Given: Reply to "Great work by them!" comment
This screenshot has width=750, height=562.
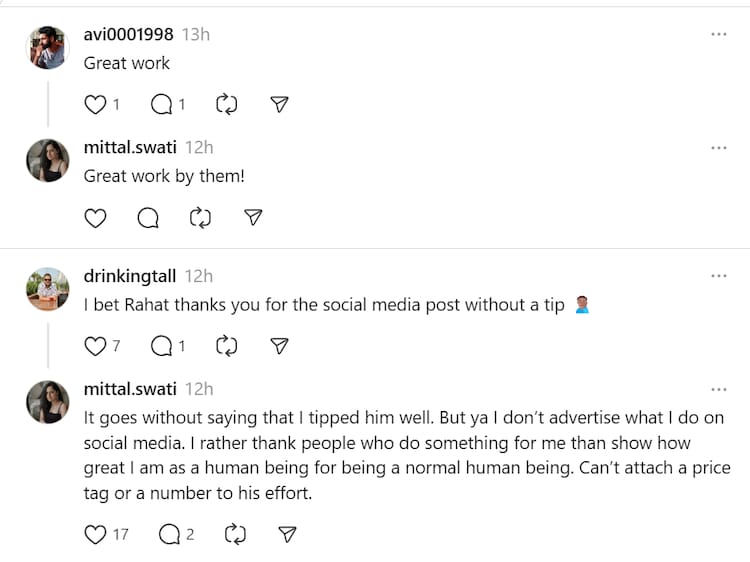Looking at the screenshot, I should pos(148,218).
